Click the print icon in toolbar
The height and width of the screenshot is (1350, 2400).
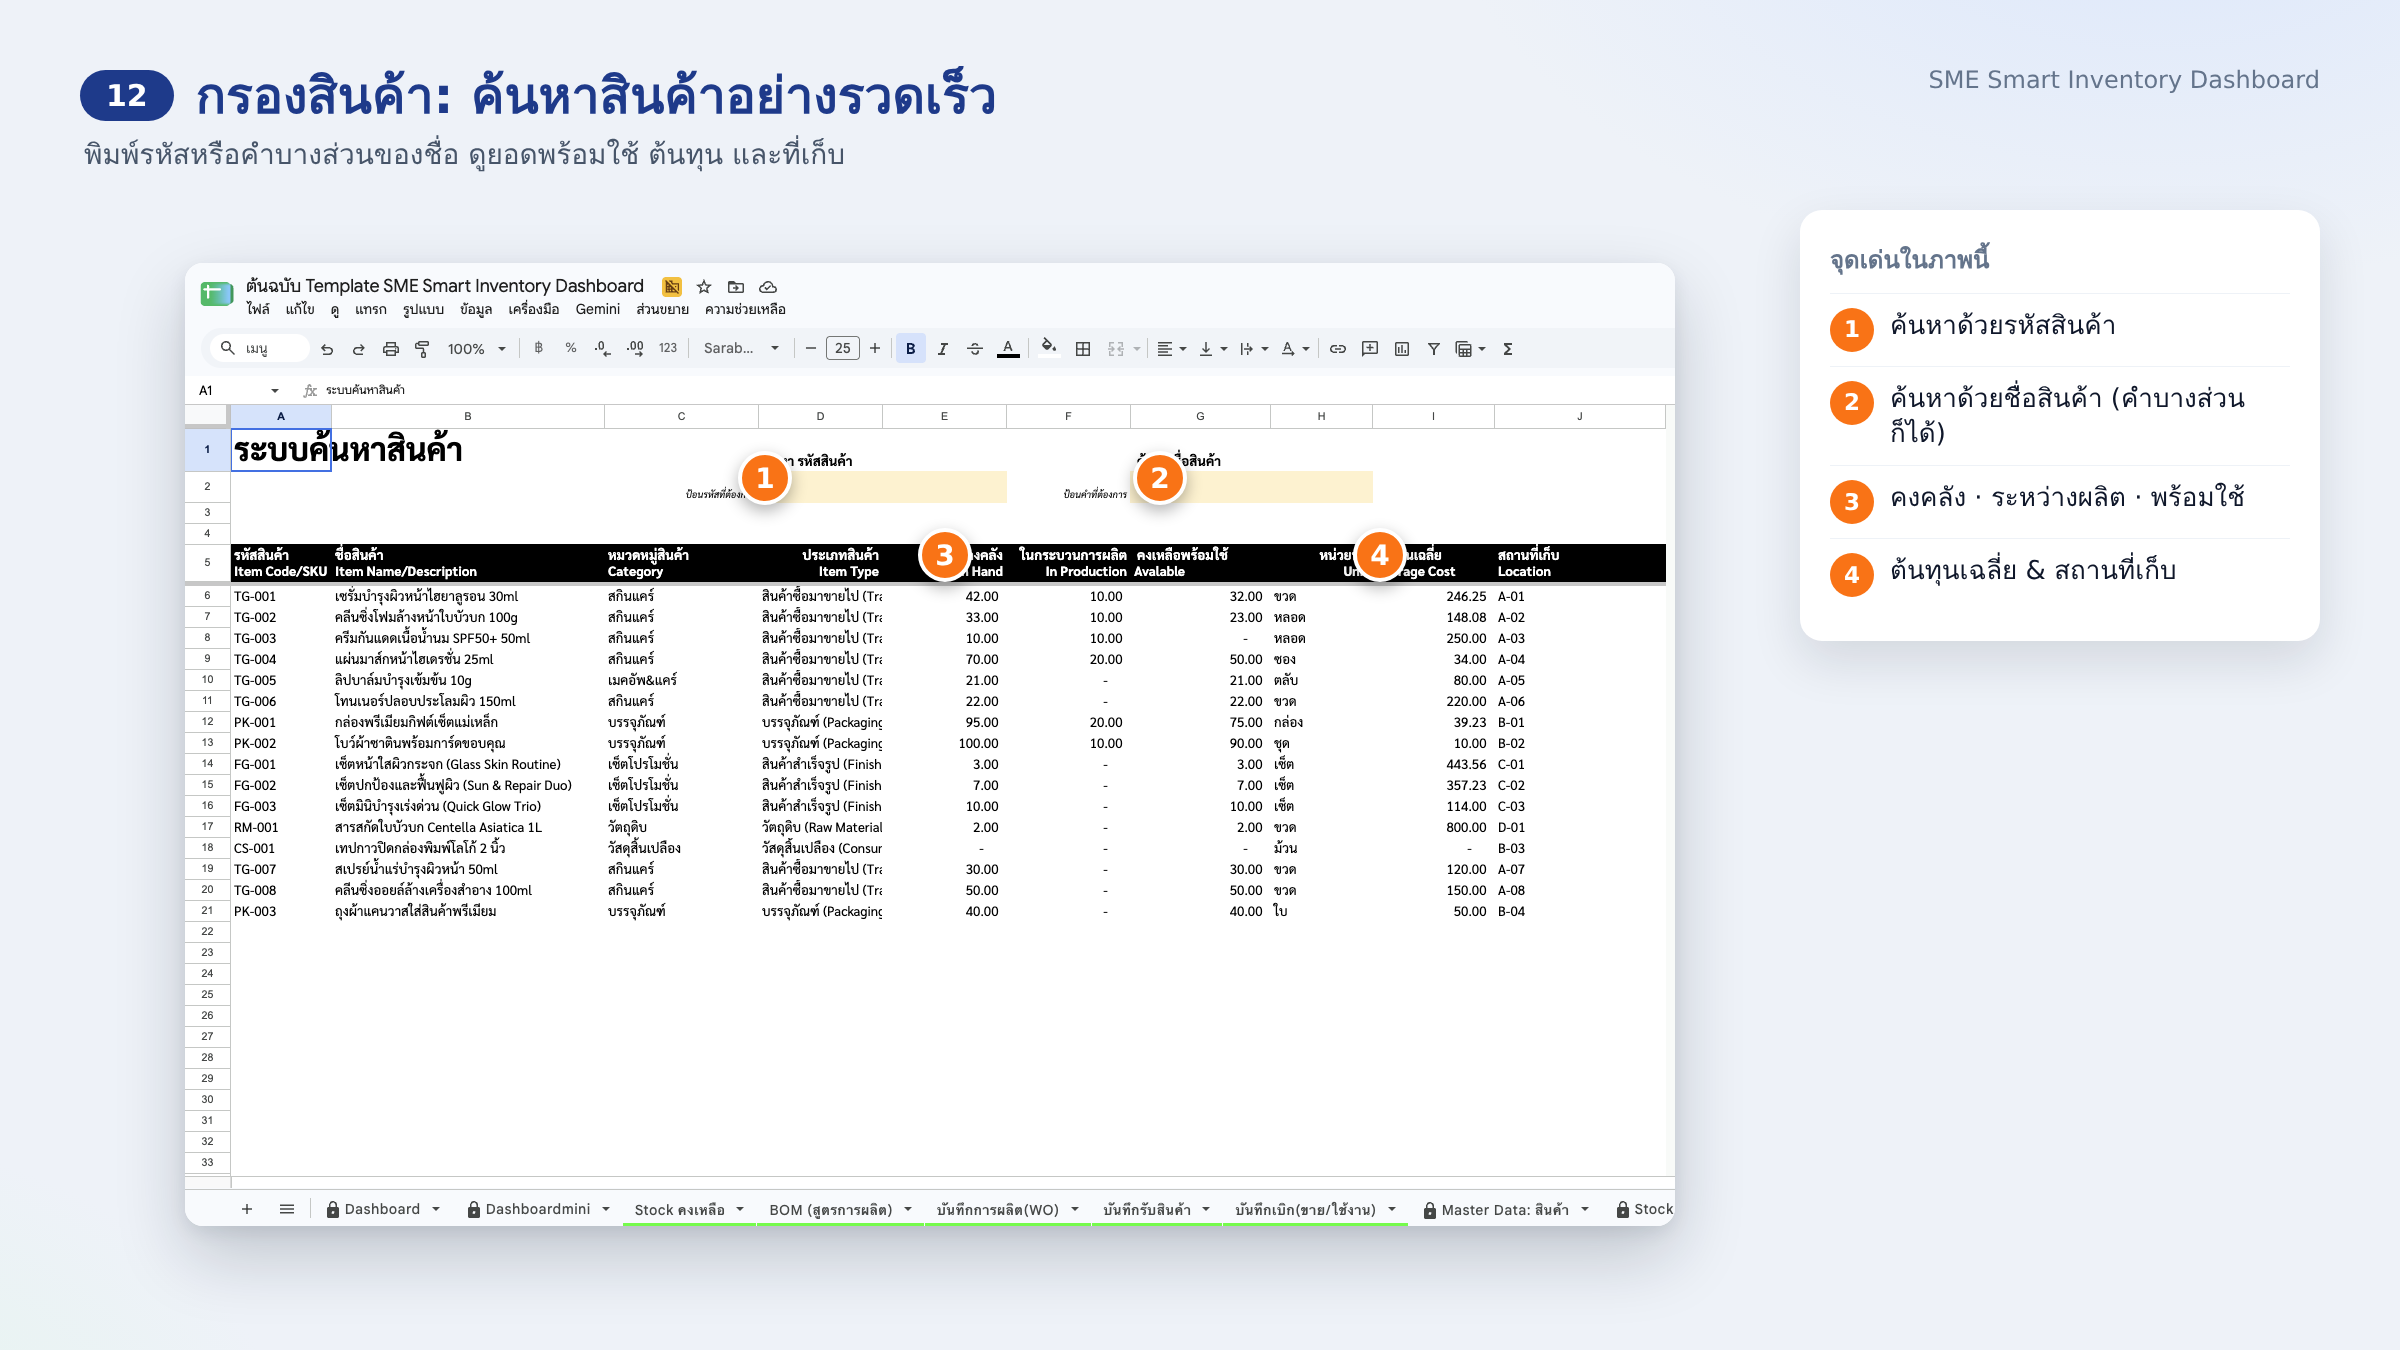[391, 349]
